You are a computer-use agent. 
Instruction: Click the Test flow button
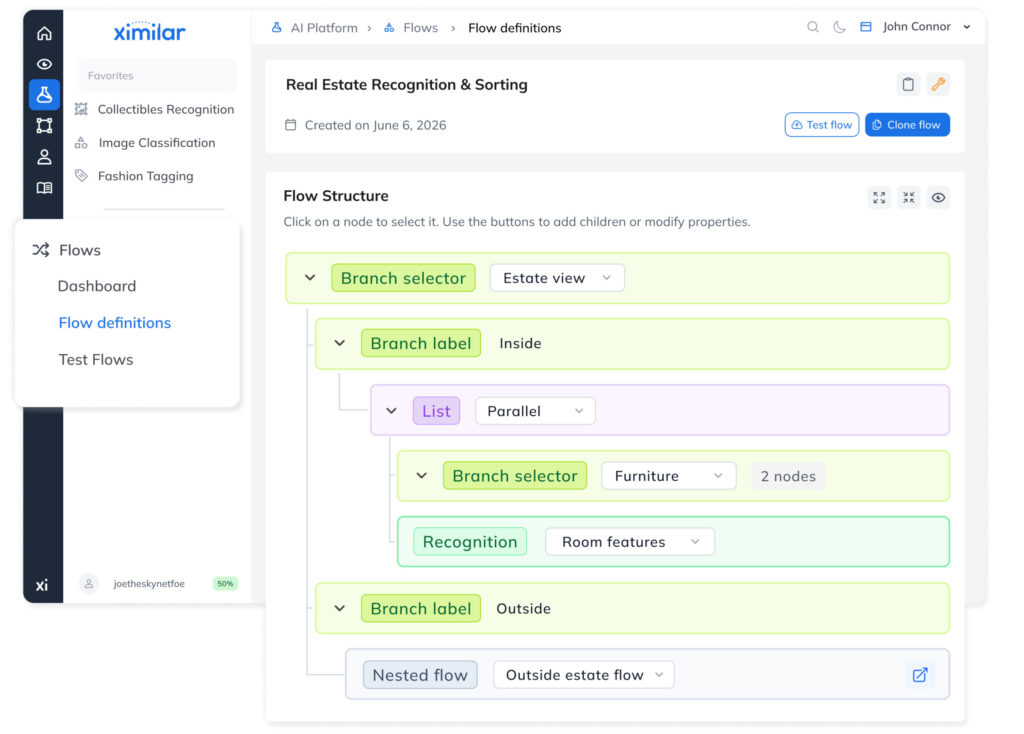[821, 124]
